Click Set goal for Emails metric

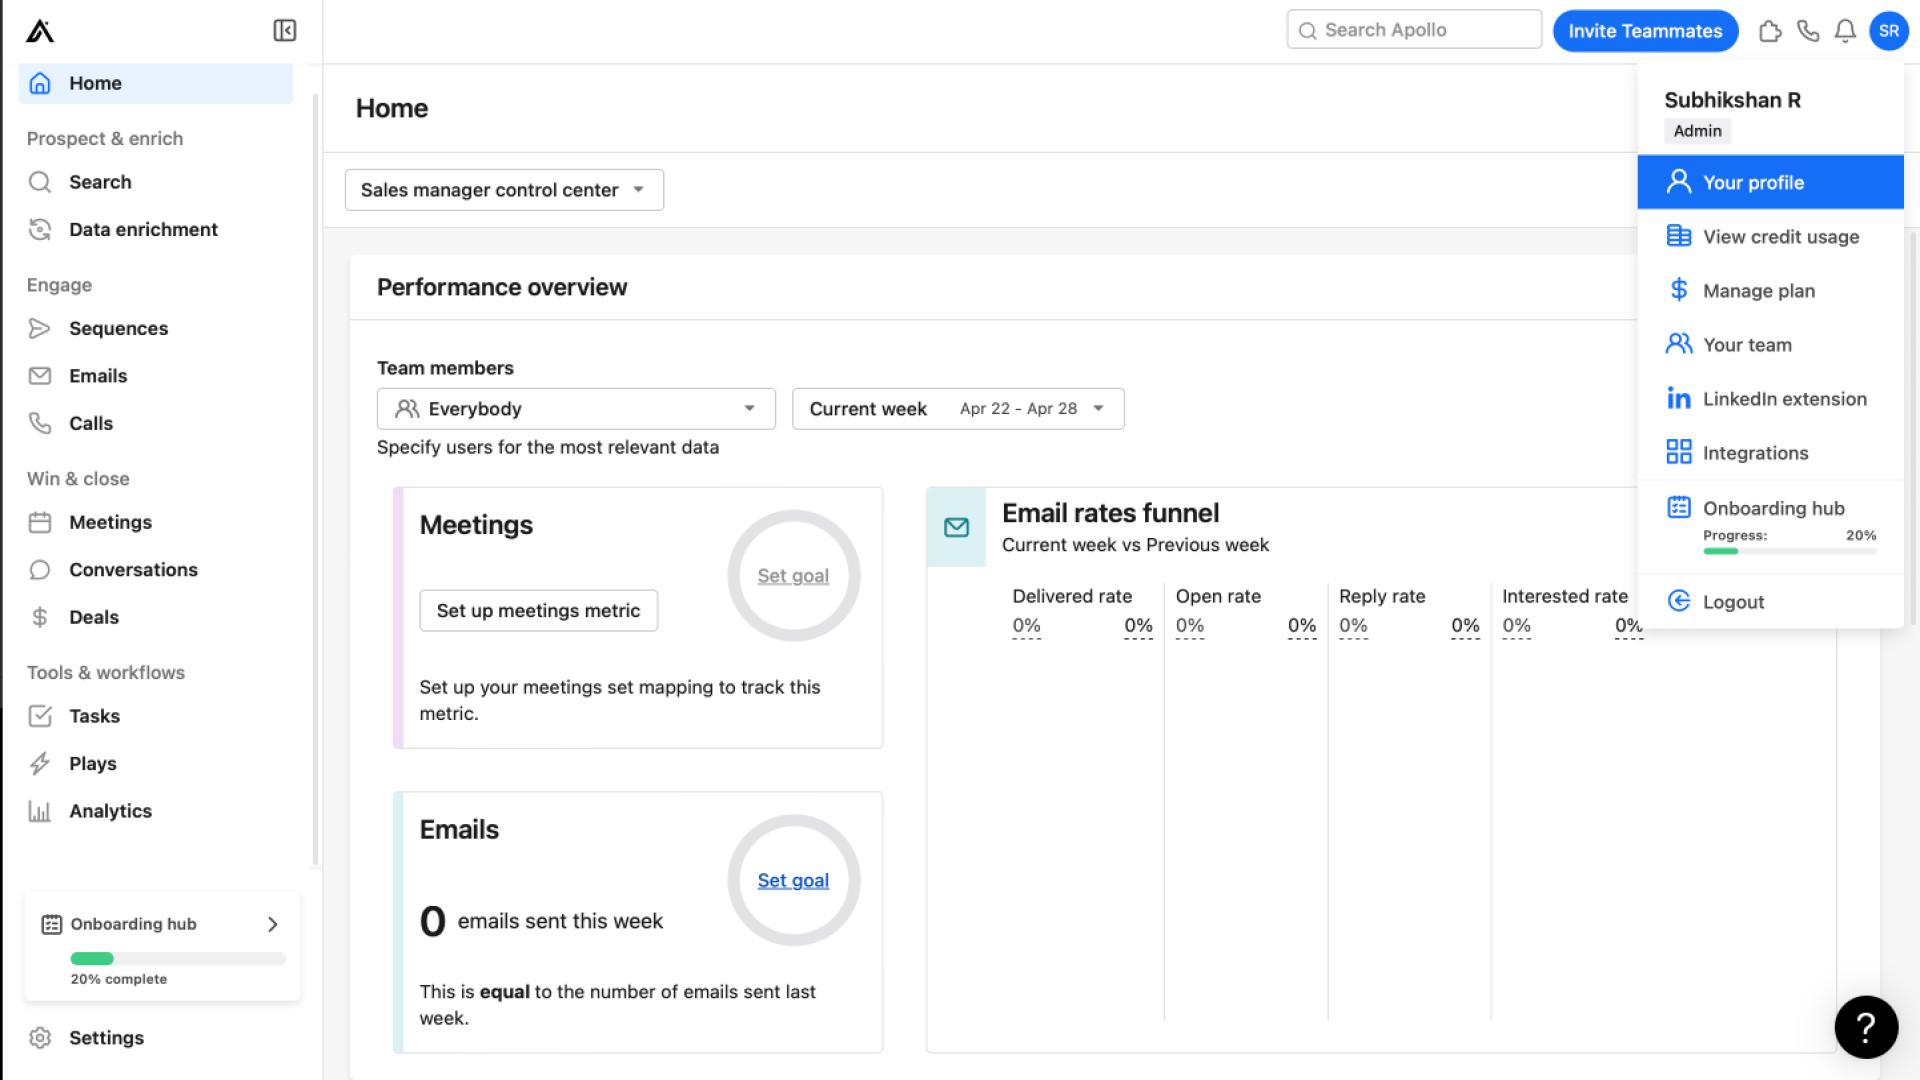point(793,880)
